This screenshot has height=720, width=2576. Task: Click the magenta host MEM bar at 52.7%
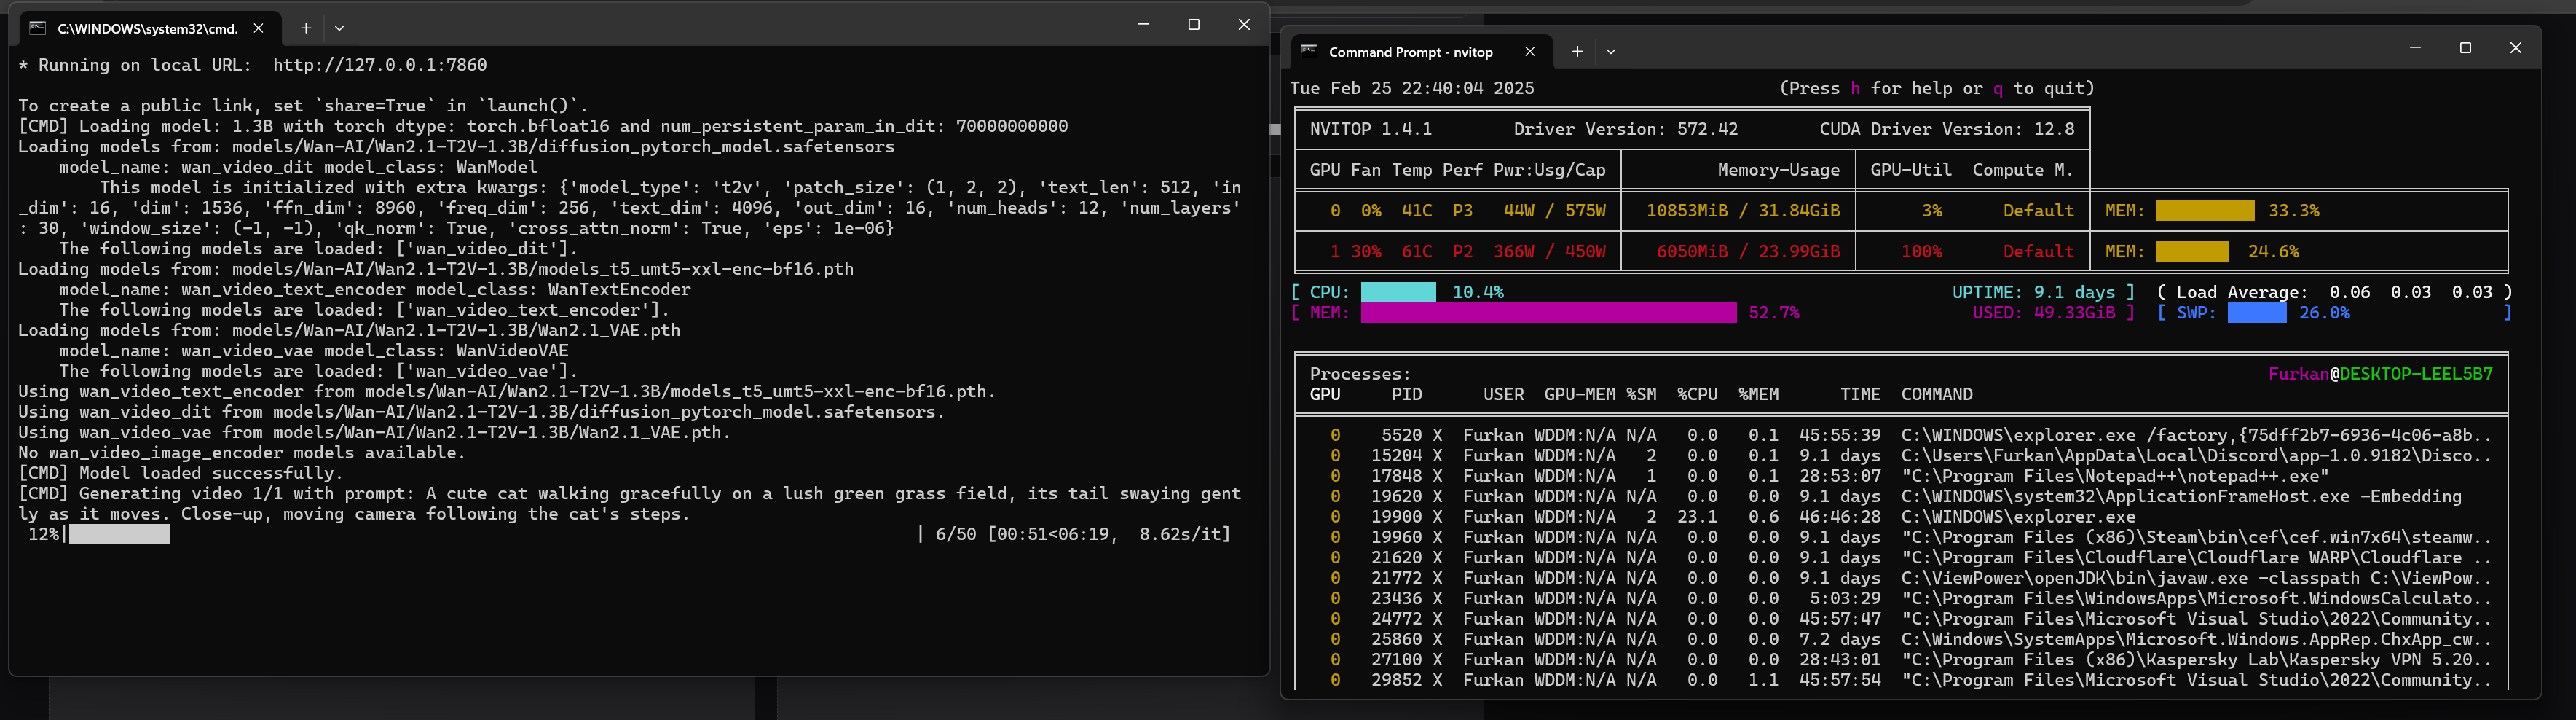pos(1548,313)
